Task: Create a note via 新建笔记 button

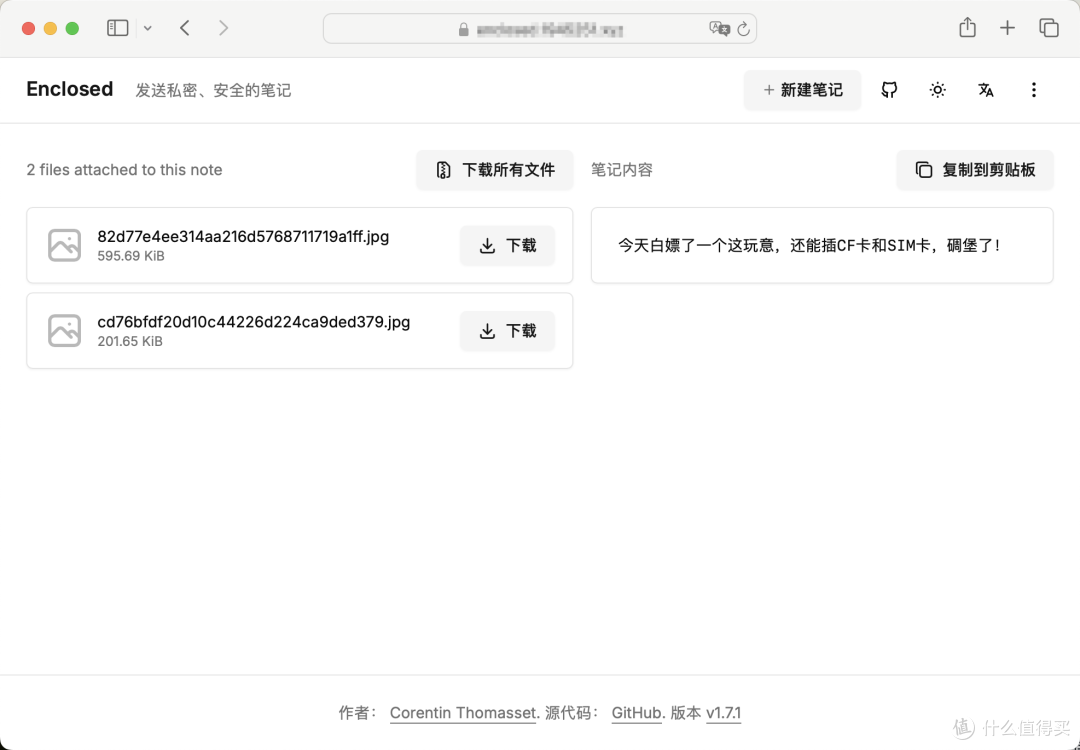Action: (x=802, y=90)
